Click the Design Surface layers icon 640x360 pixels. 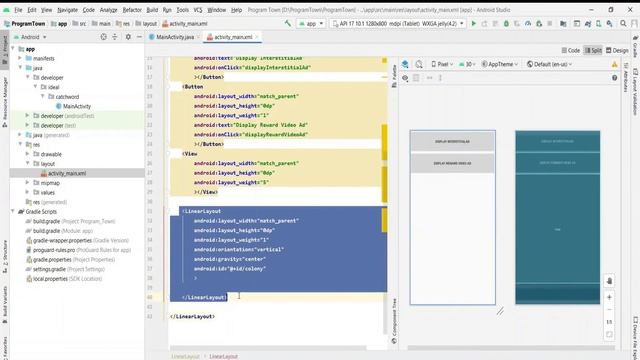(x=405, y=64)
